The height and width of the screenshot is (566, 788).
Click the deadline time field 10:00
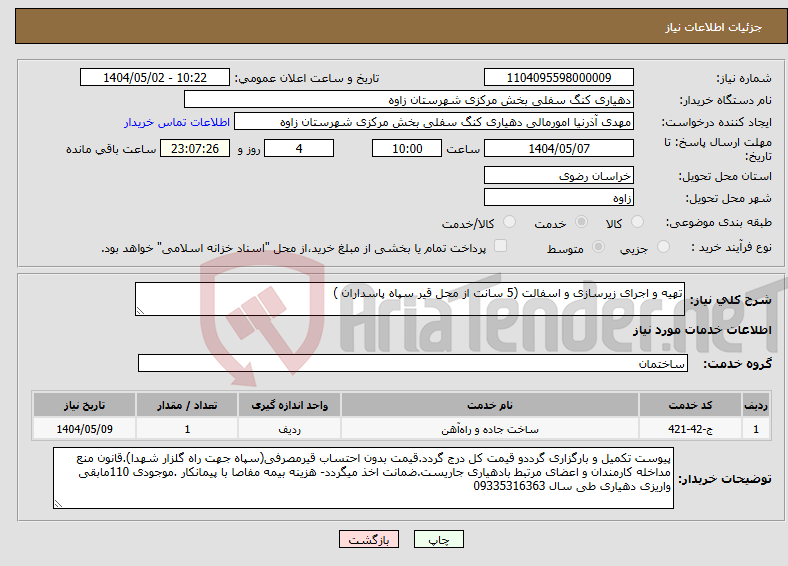pyautogui.click(x=407, y=148)
